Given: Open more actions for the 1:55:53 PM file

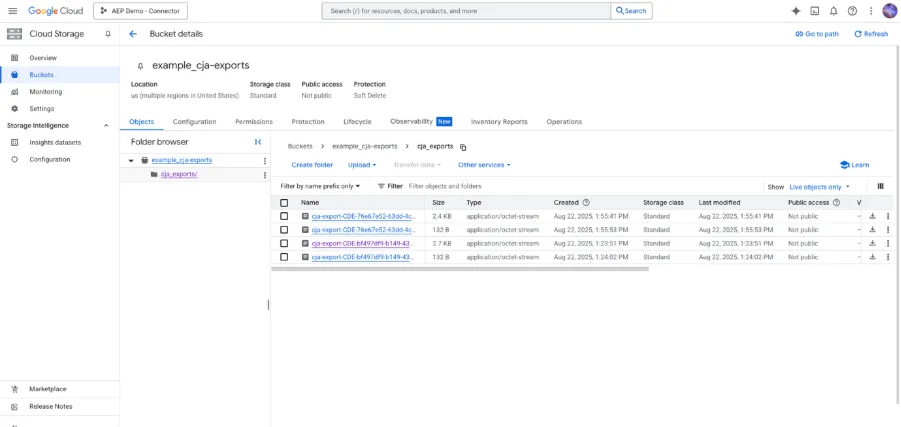Looking at the screenshot, I should pos(888,229).
